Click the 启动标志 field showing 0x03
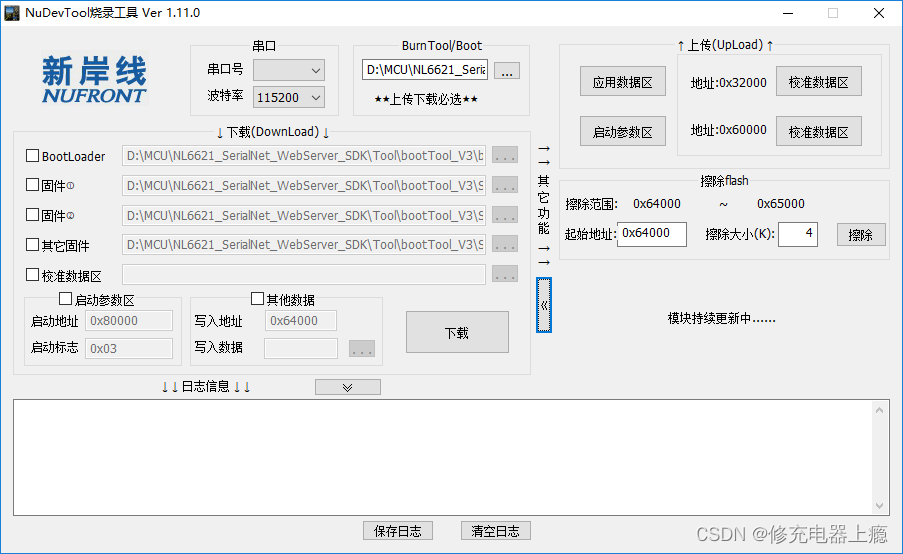Screen dimensions: 903x554 [x=129, y=348]
